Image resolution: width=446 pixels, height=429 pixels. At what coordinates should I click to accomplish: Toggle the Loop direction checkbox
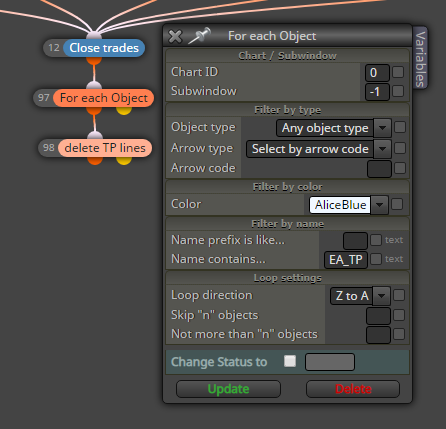[x=399, y=295]
